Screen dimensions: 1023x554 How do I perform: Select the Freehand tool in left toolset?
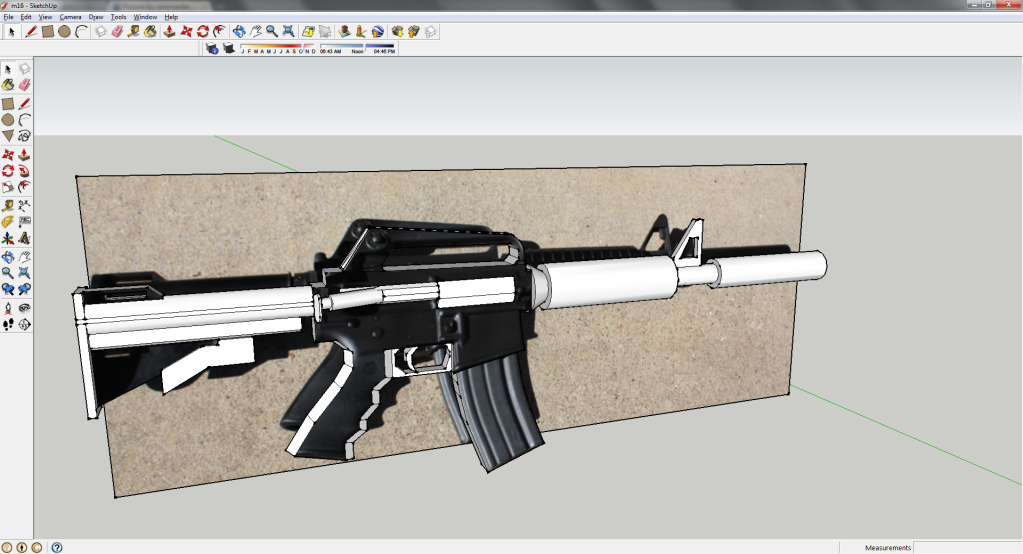24,136
